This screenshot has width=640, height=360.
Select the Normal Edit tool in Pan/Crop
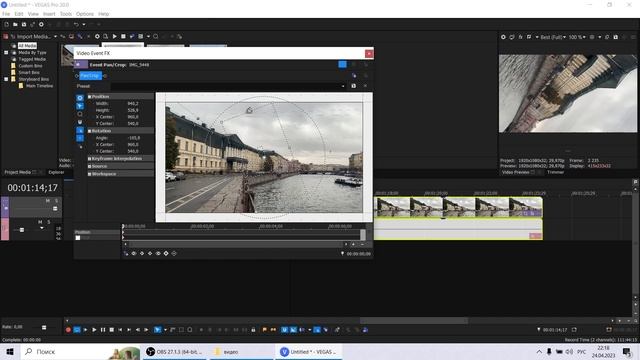point(80,106)
